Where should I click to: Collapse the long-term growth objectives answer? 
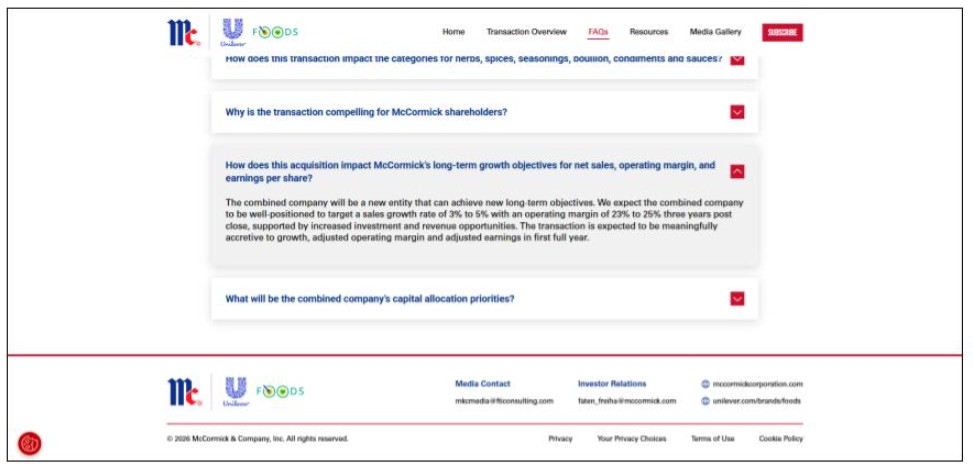737,171
